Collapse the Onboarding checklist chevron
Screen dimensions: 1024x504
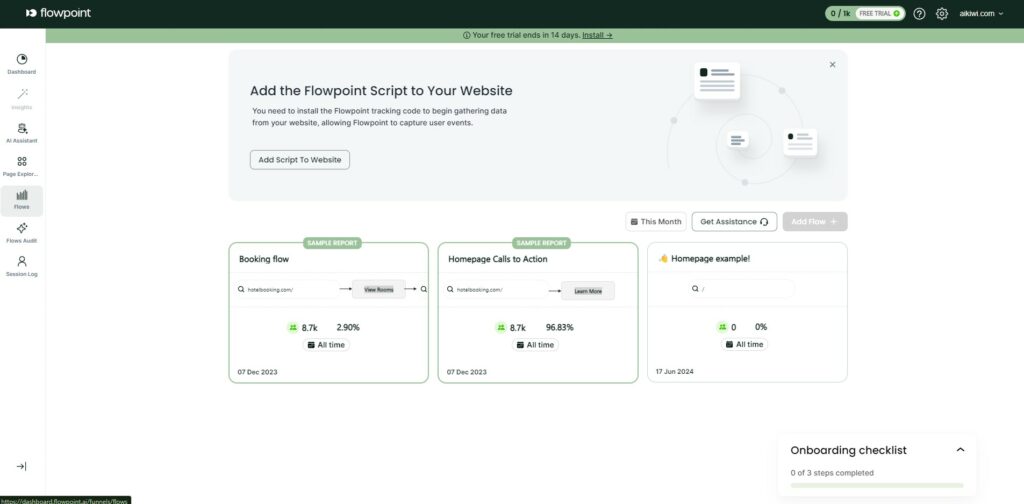click(960, 450)
